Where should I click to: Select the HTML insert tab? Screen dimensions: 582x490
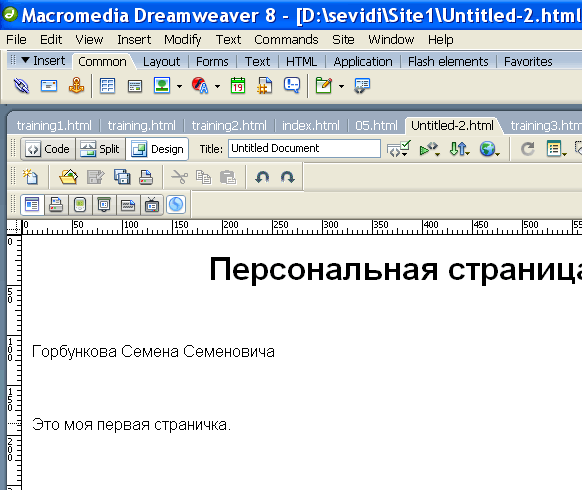(x=301, y=62)
